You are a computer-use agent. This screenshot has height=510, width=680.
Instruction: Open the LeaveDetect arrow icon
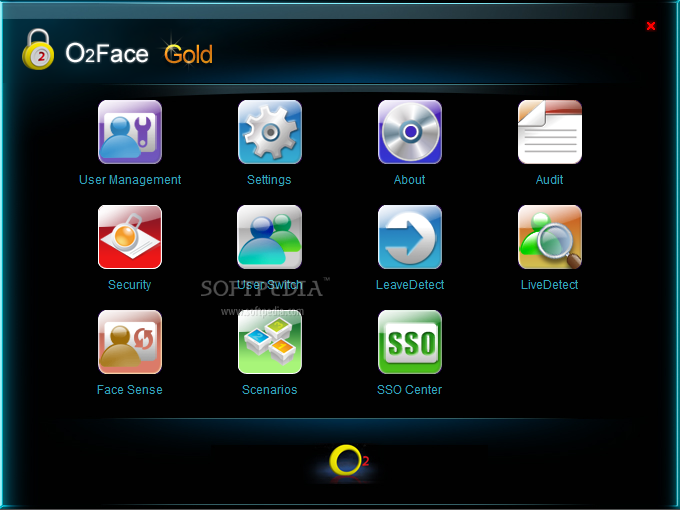coord(410,237)
